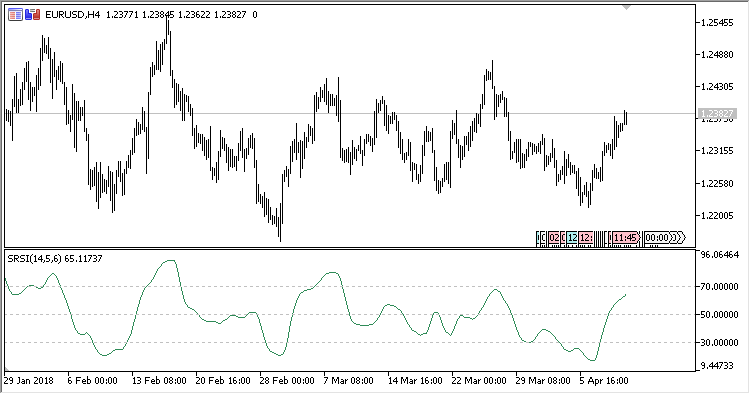This screenshot has width=750, height=394.
Task: Click the 1.22005 price scale label
Action: pyautogui.click(x=717, y=216)
